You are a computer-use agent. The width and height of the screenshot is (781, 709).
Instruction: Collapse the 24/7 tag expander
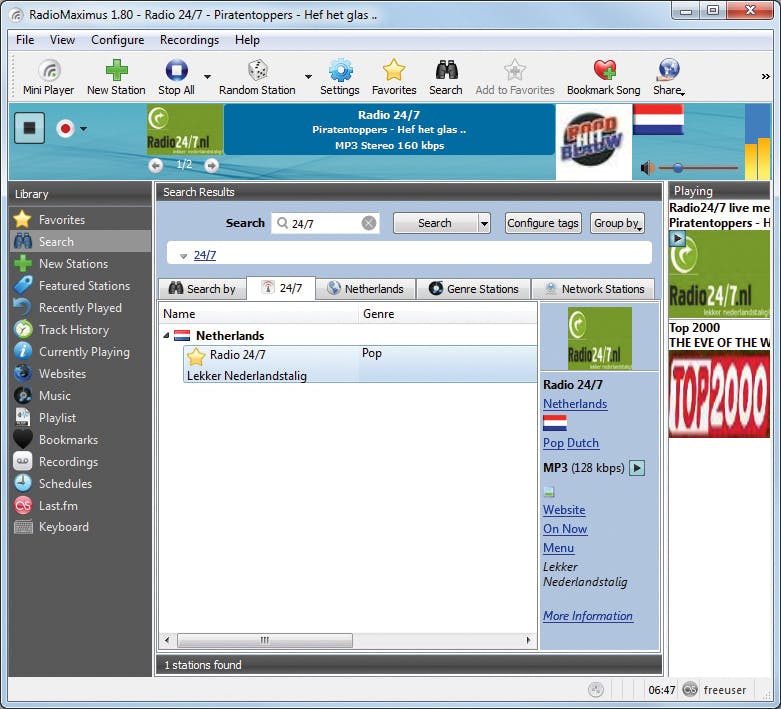click(183, 256)
